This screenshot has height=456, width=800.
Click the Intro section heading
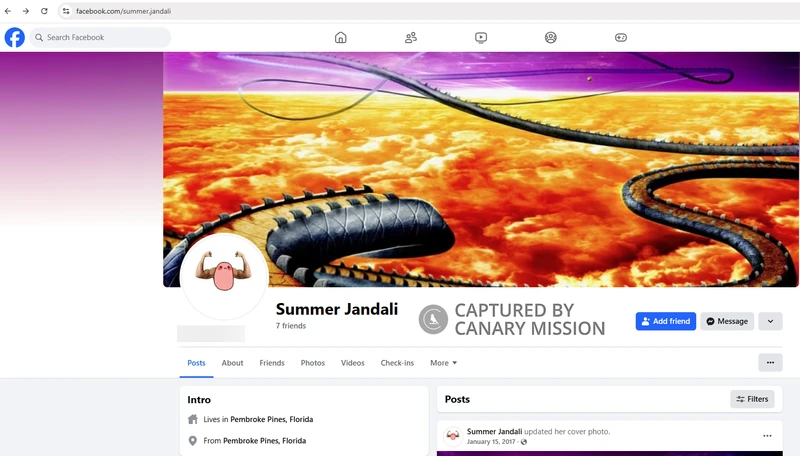199,400
